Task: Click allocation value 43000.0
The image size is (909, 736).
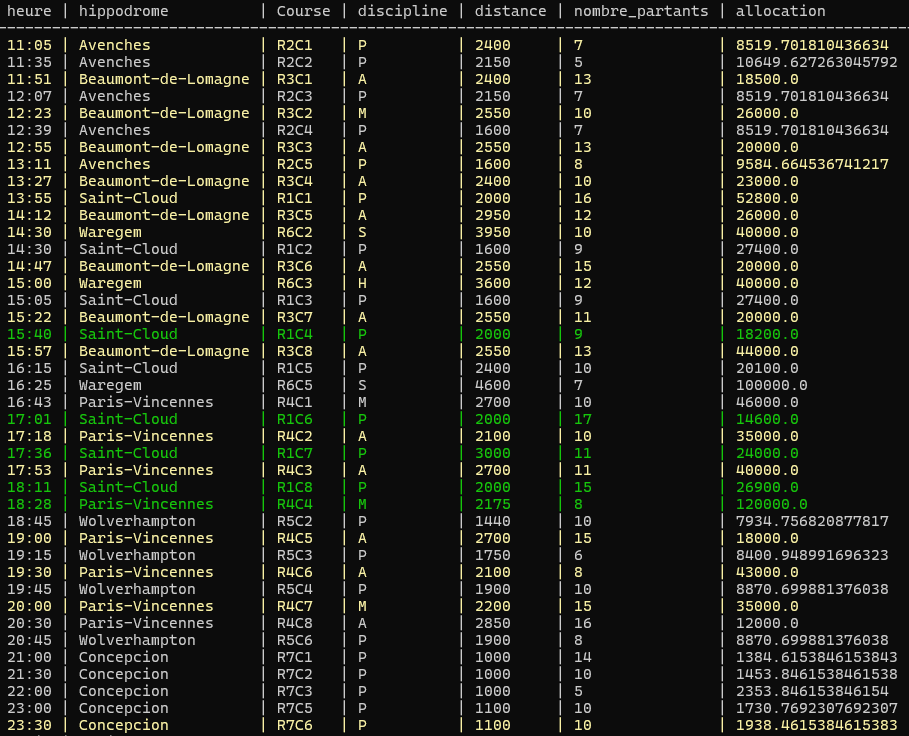Action: tap(767, 572)
